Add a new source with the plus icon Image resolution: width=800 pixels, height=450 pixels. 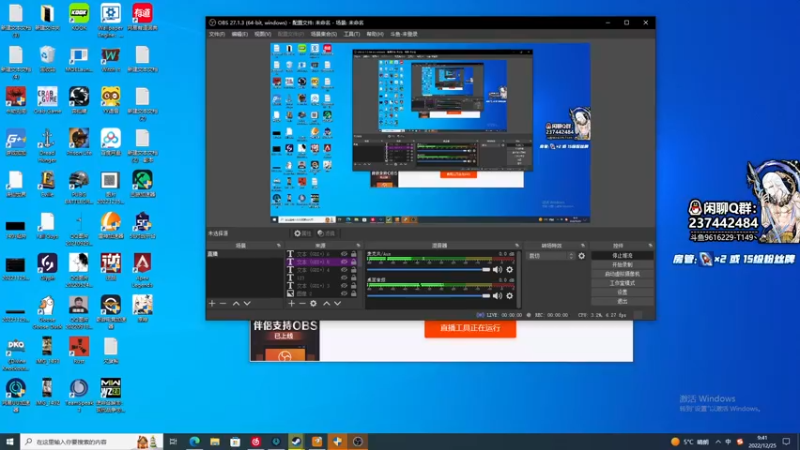click(x=291, y=304)
